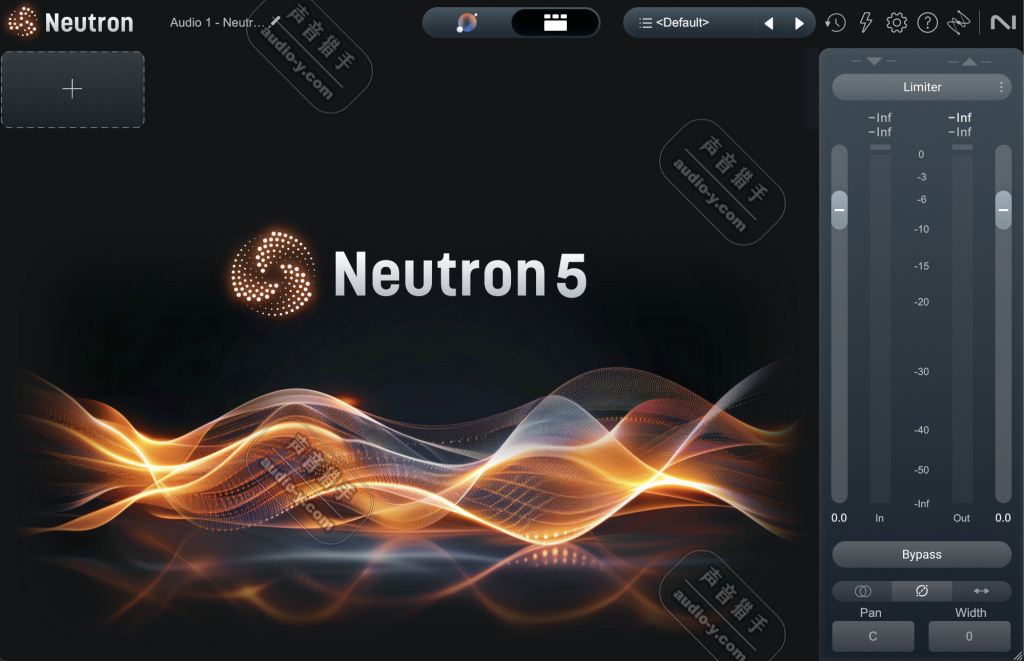
Task: Toggle the channel swap arrows control
Action: click(x=981, y=591)
